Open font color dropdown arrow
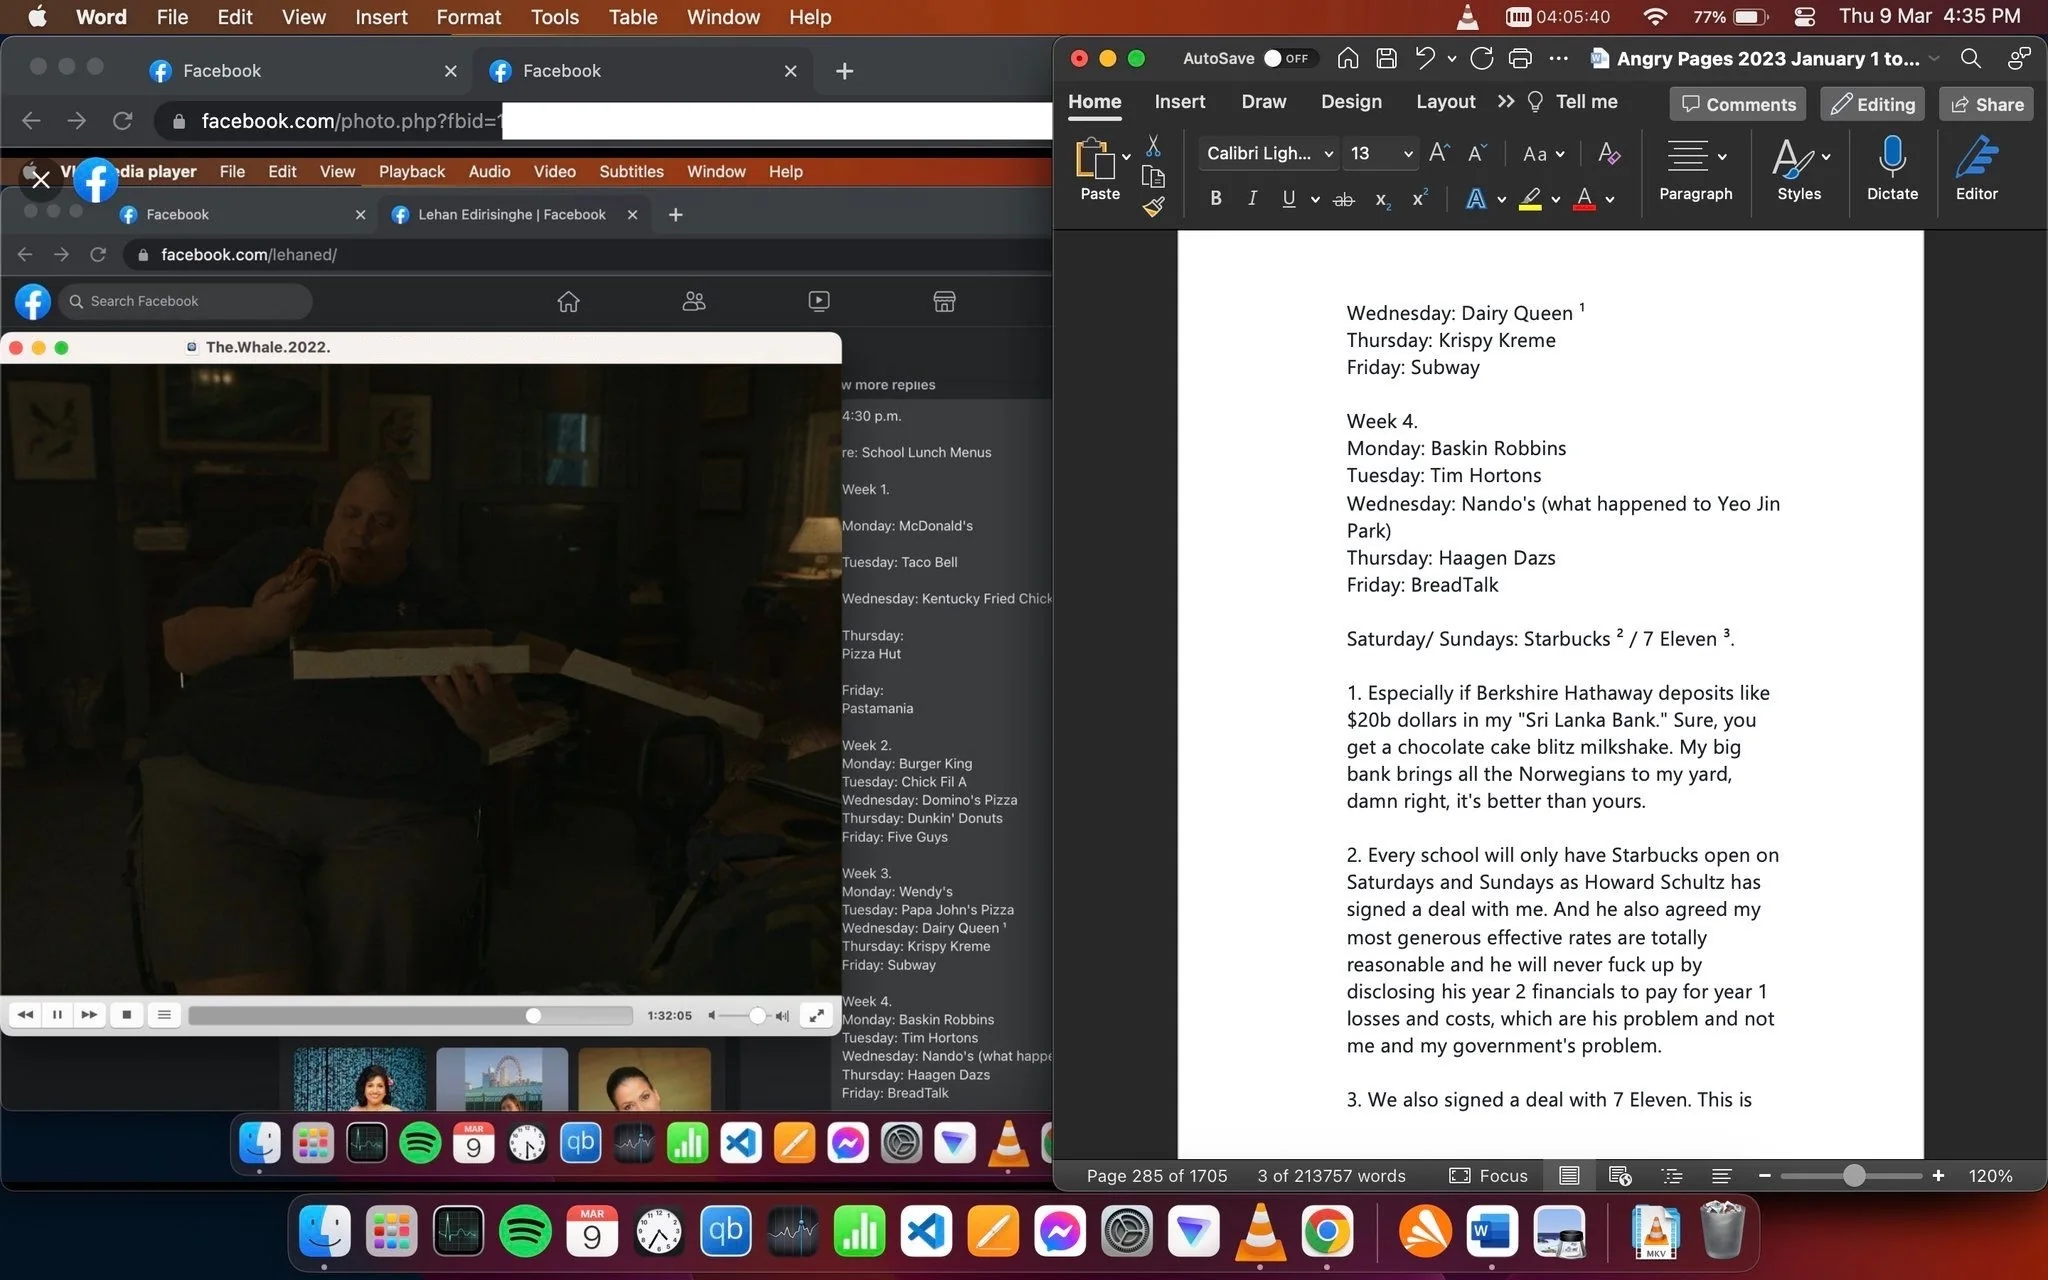Screen dimensions: 2048x1280 [x=1610, y=200]
